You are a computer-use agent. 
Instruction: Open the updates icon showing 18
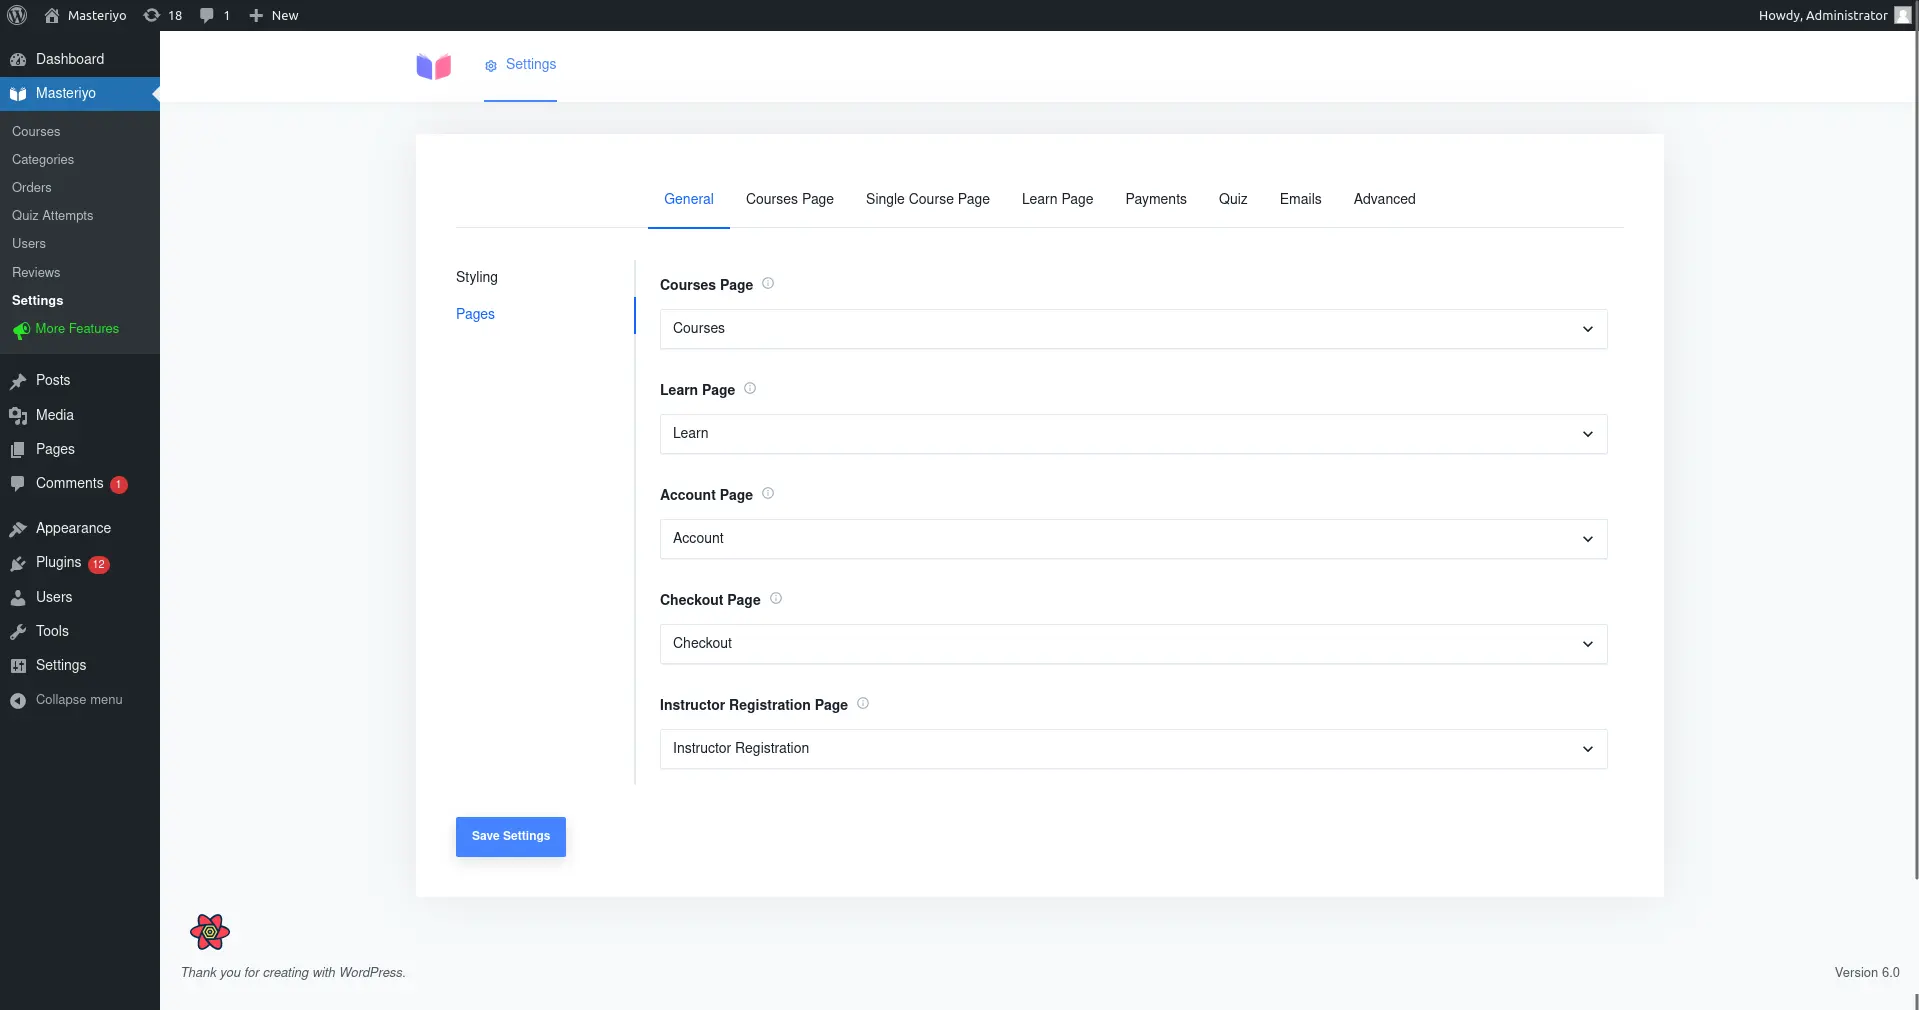click(x=163, y=15)
